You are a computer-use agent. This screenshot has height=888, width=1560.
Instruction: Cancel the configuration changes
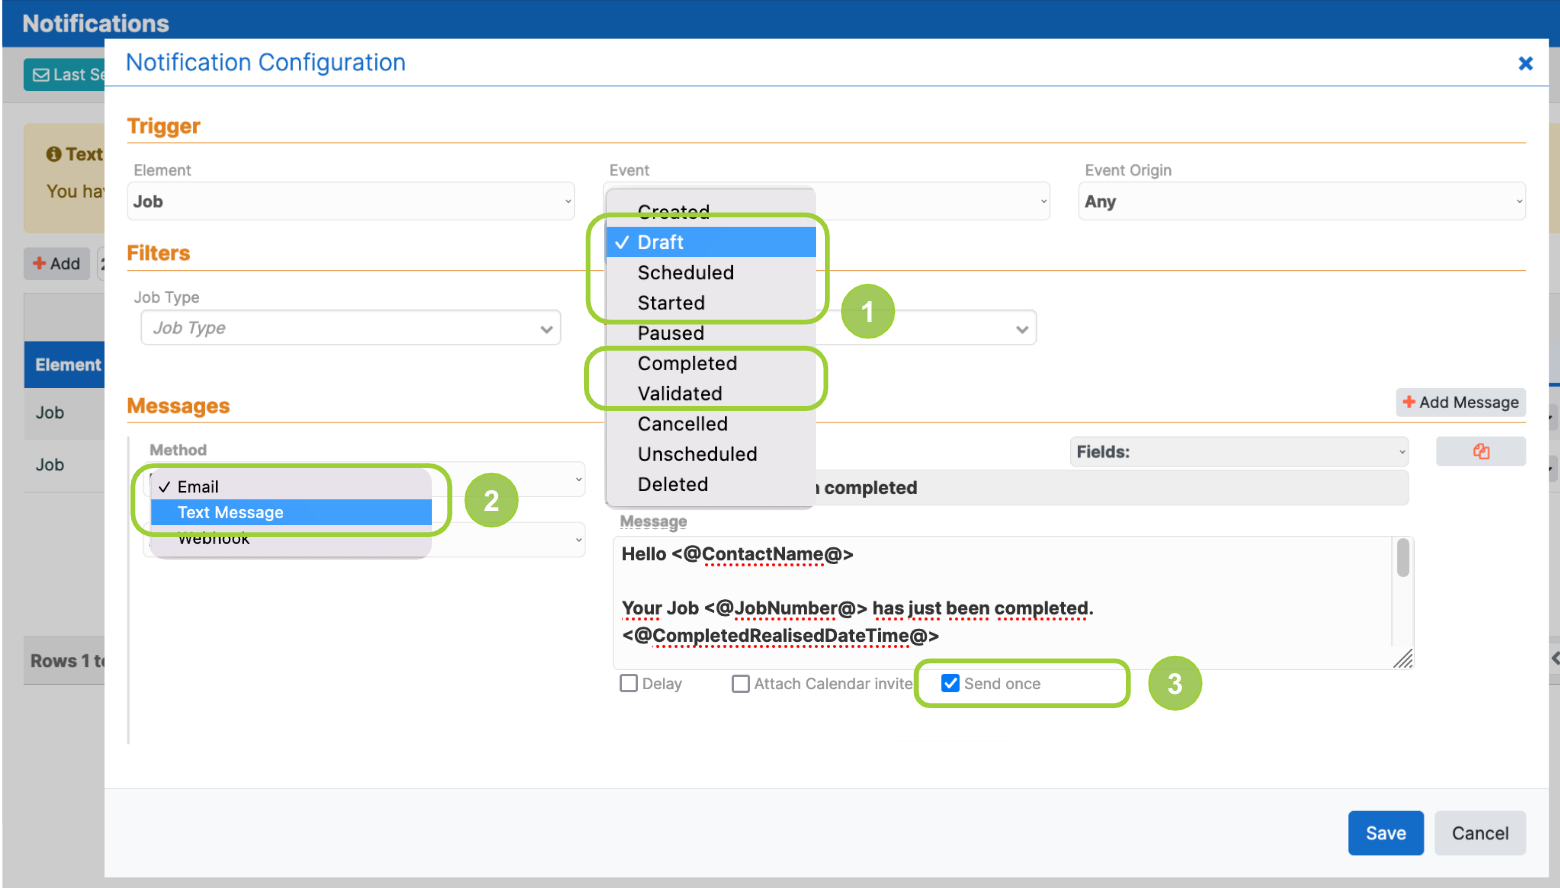(x=1479, y=832)
